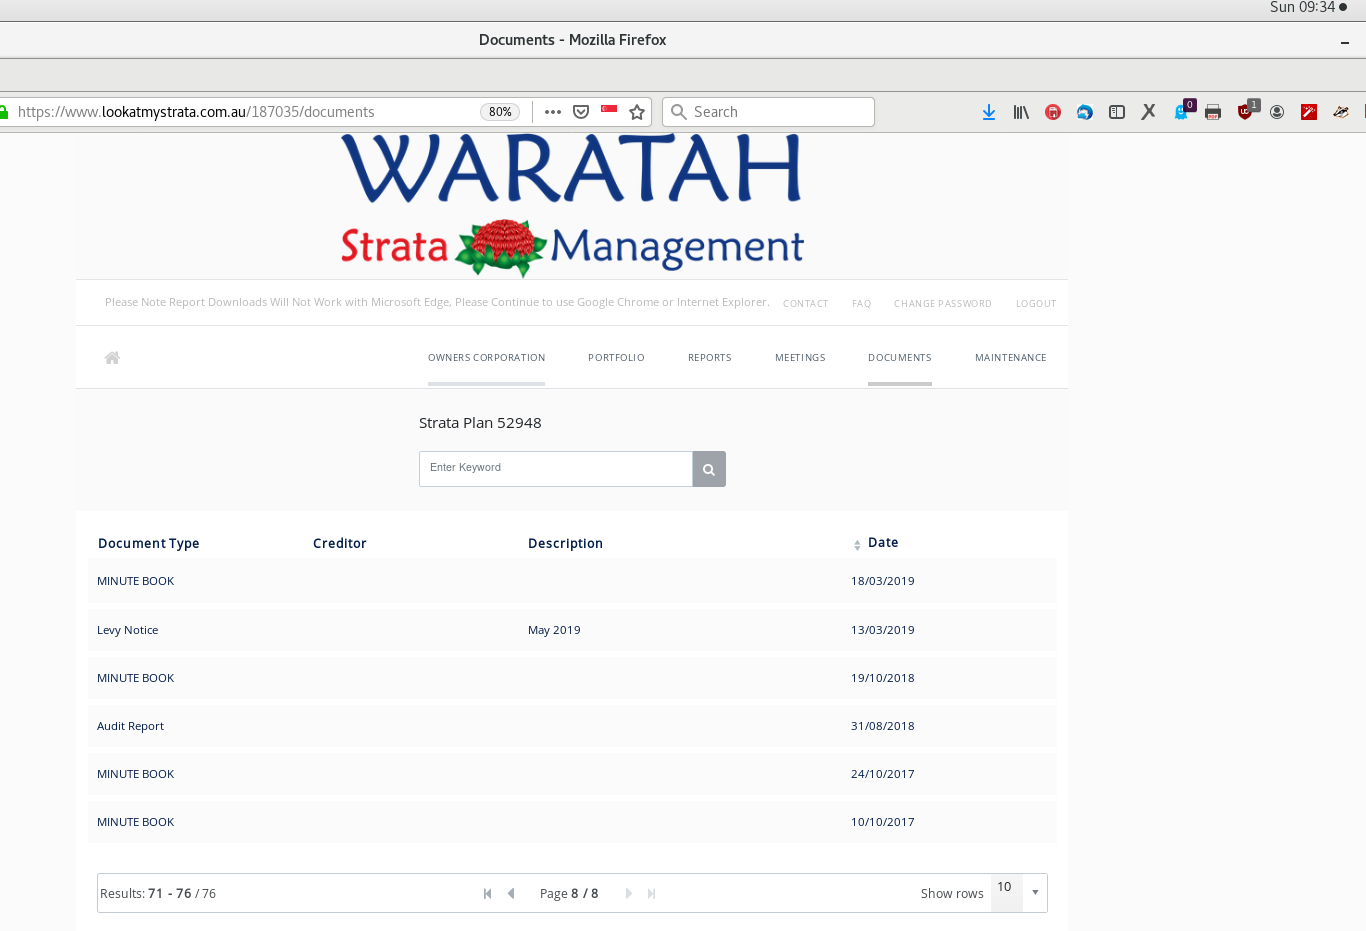Click the Singapore flag icon in address bar
Image resolution: width=1366 pixels, height=931 pixels.
609,109
